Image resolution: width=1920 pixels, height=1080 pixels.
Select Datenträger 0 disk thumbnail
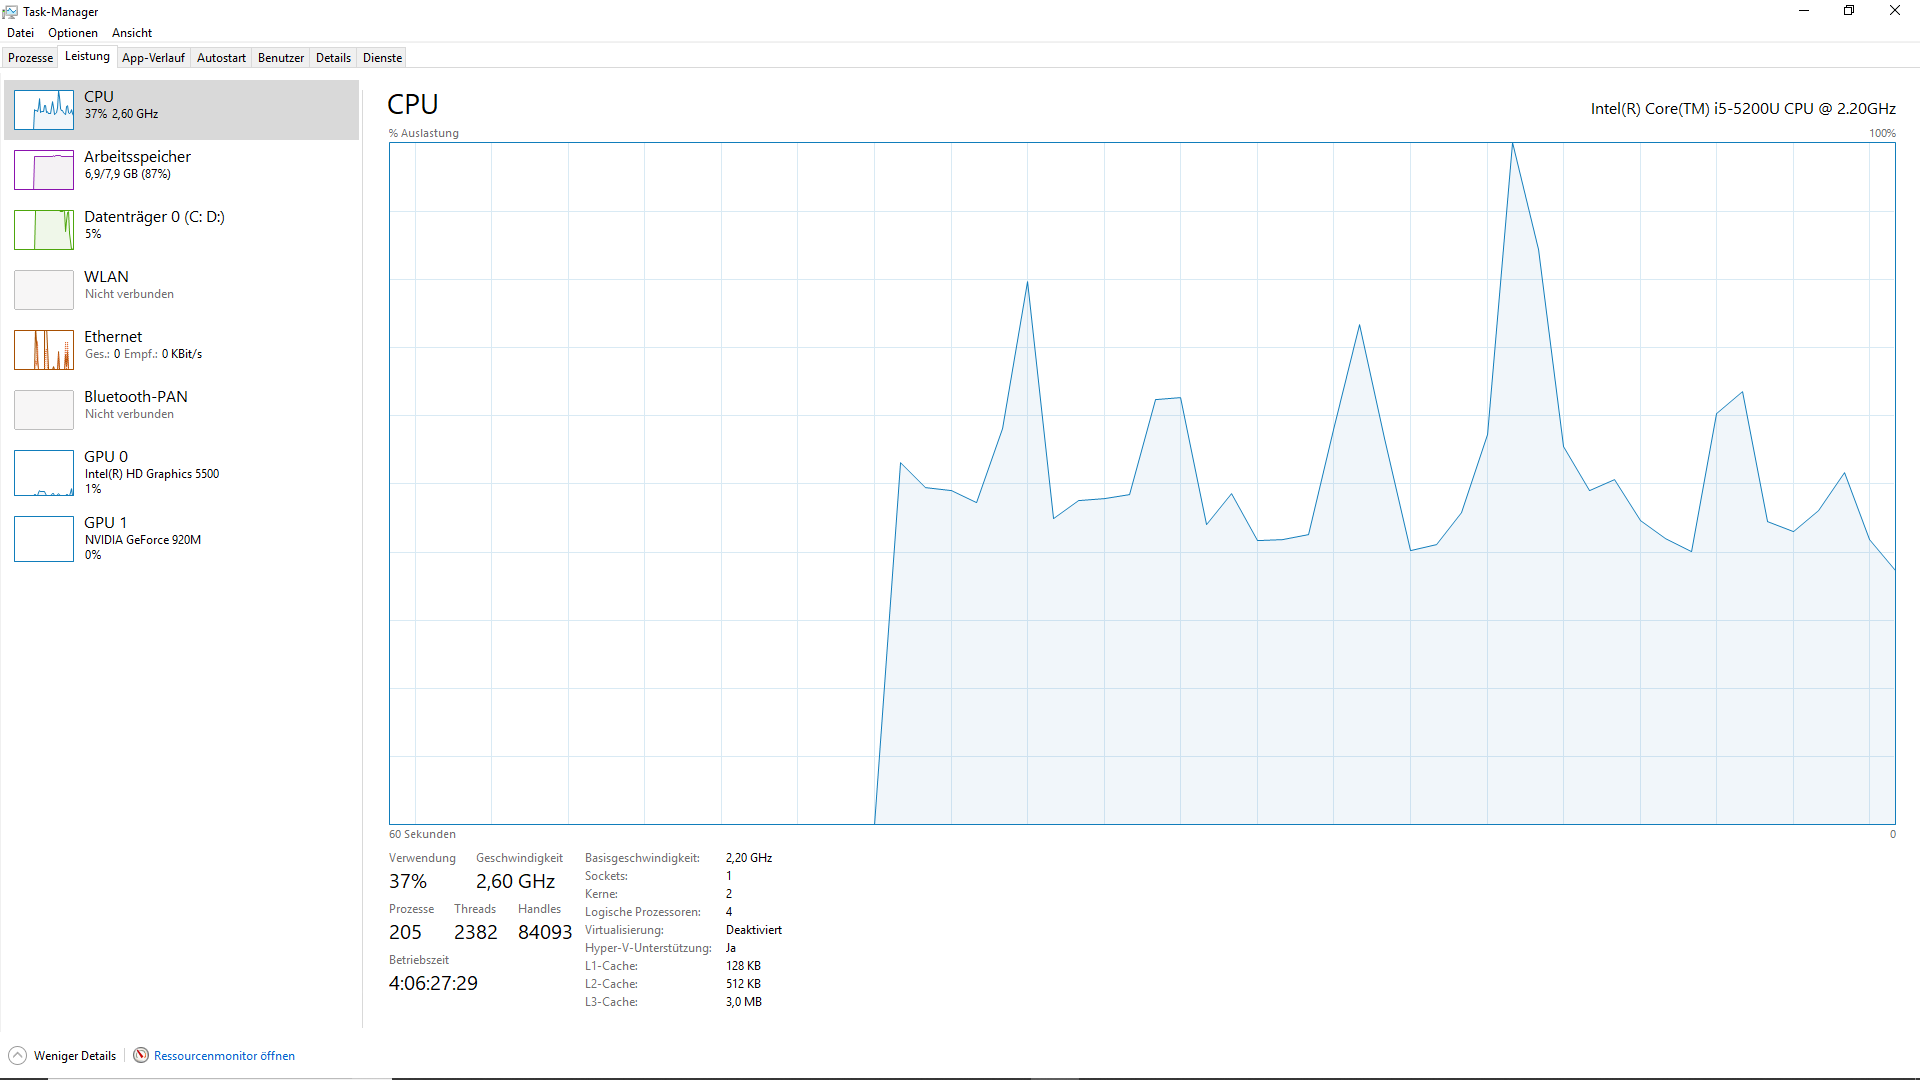44,230
